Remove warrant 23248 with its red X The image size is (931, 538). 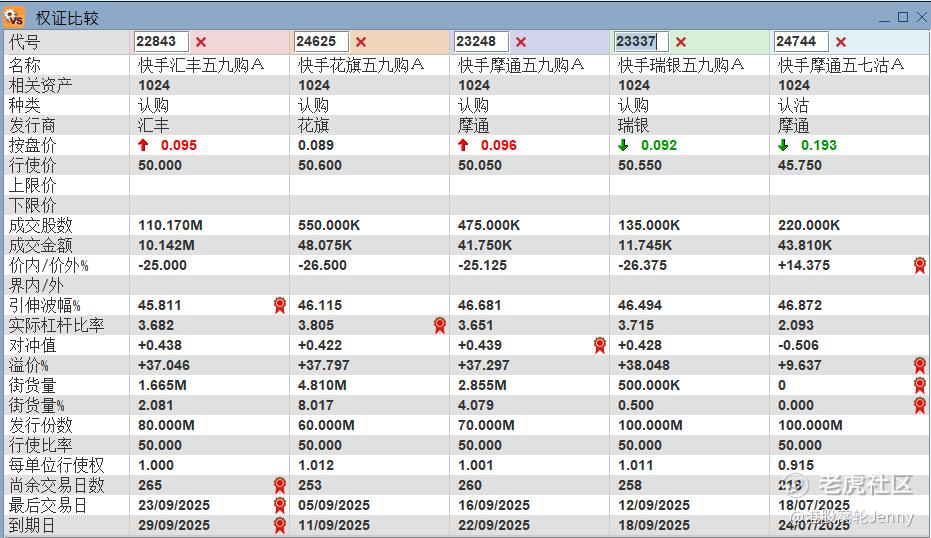click(x=521, y=42)
